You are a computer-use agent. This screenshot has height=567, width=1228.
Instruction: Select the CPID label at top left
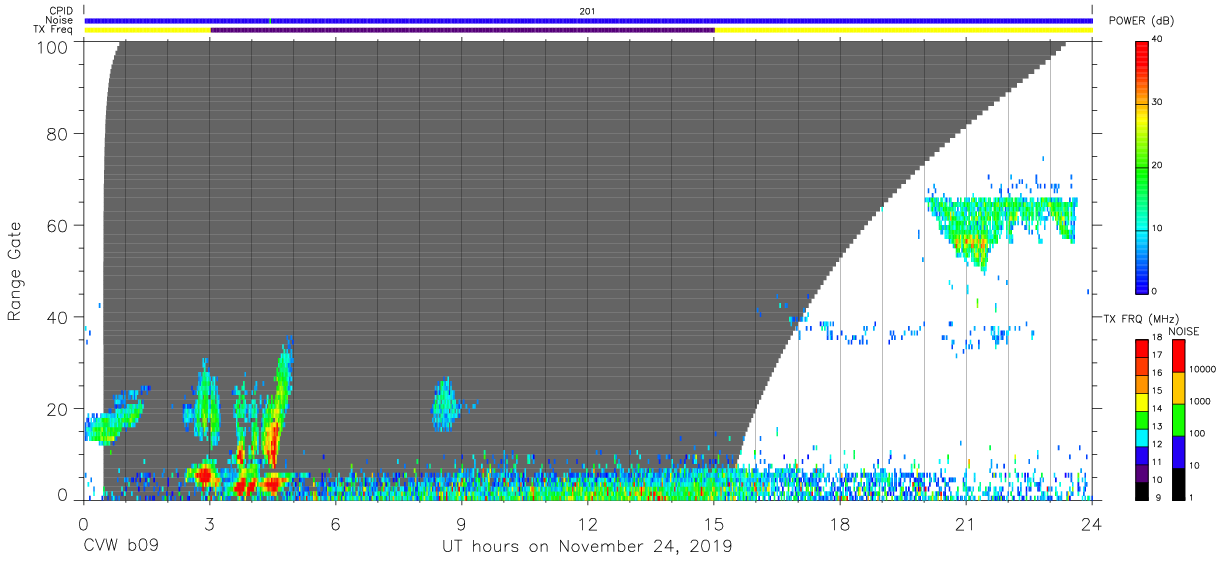[62, 11]
